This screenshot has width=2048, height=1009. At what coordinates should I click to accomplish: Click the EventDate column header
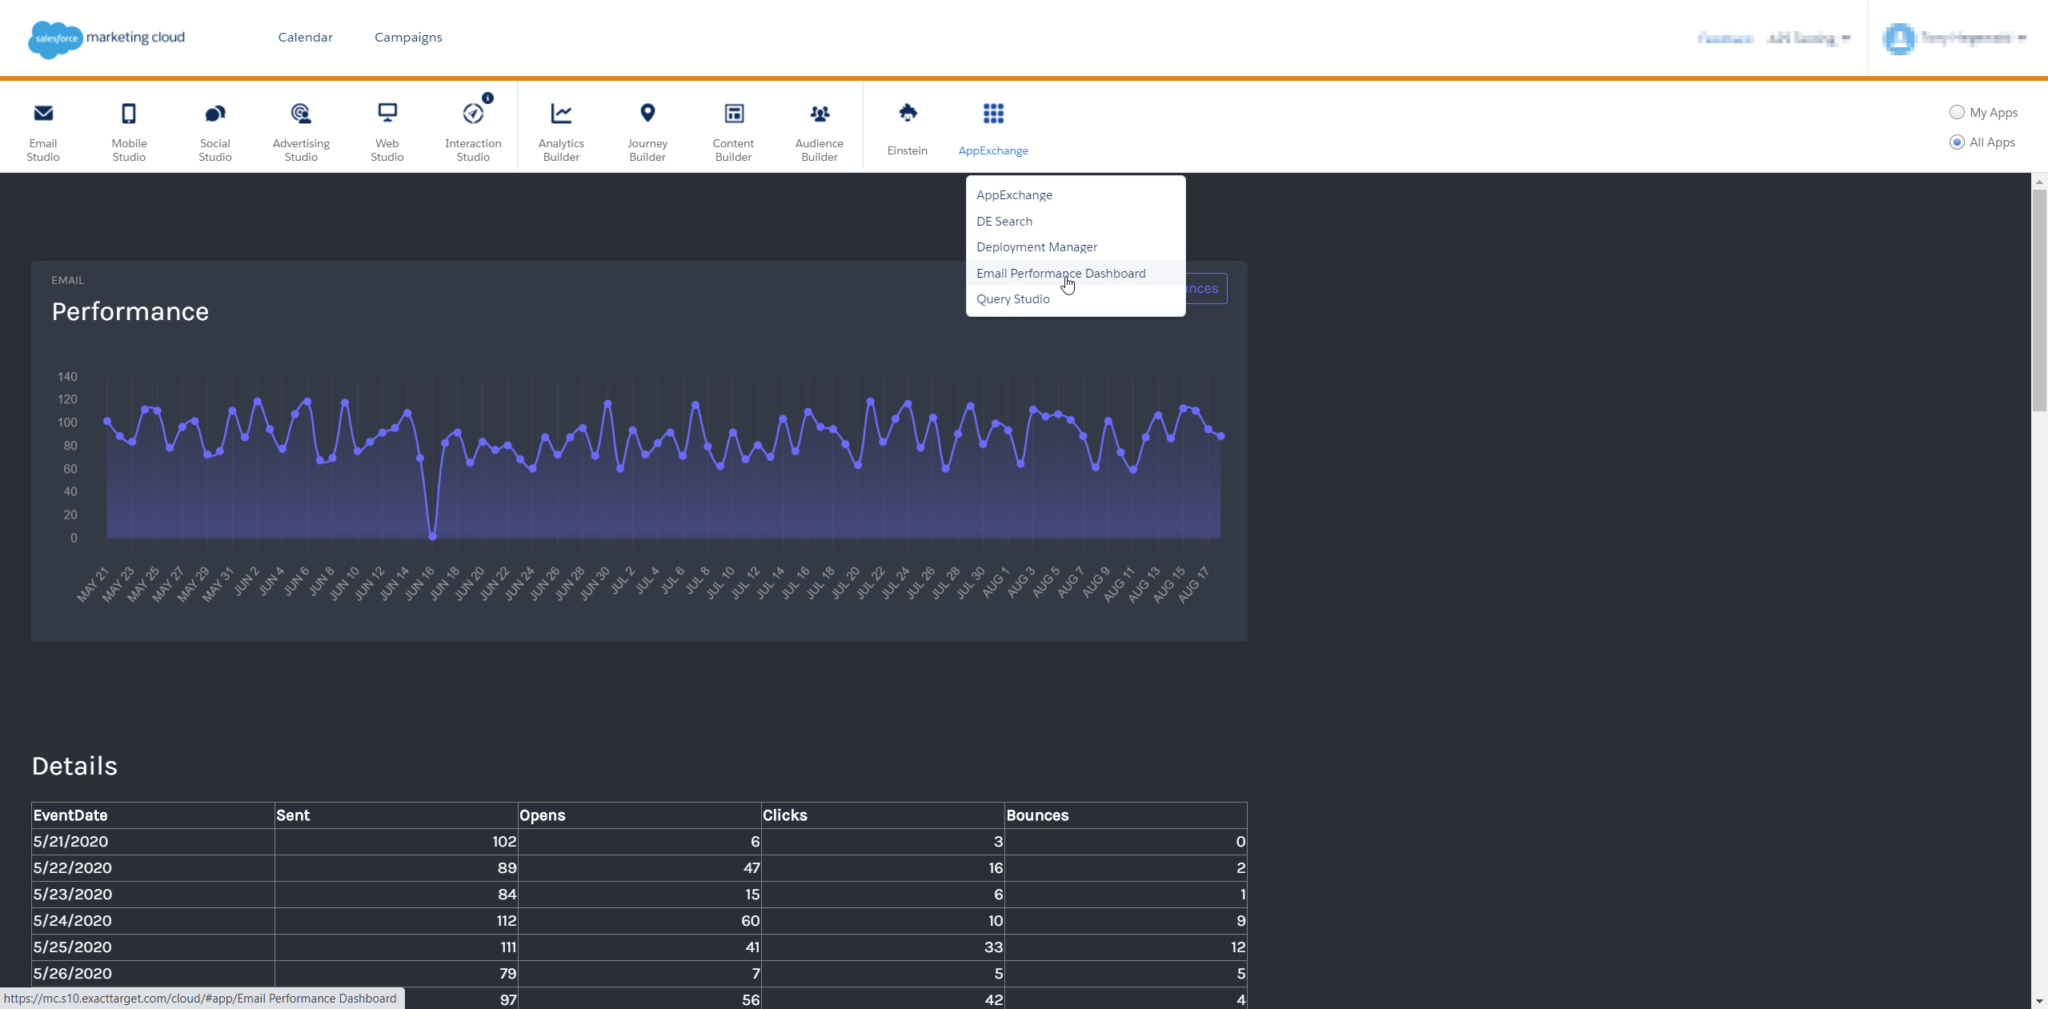pyautogui.click(x=153, y=815)
